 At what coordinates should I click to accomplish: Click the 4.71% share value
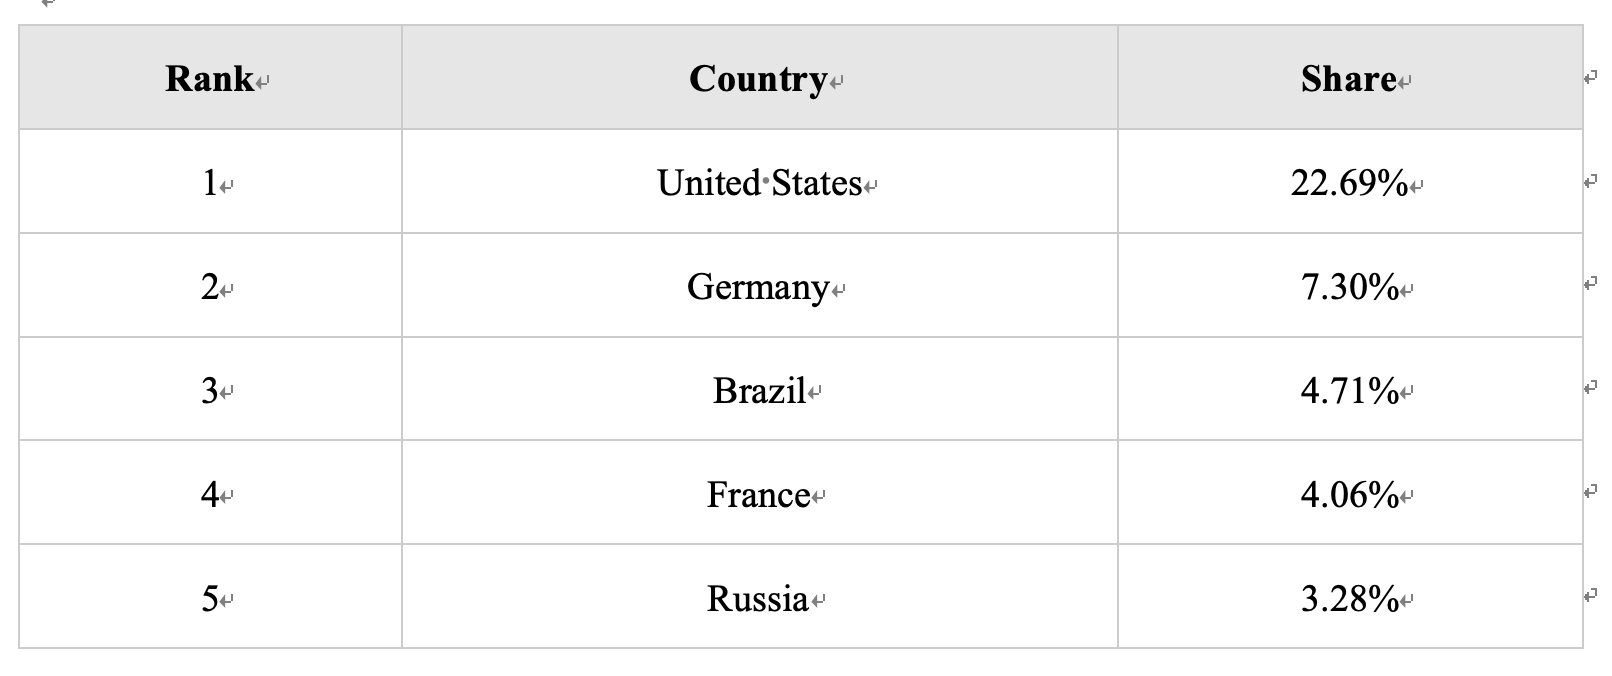click(x=1349, y=389)
